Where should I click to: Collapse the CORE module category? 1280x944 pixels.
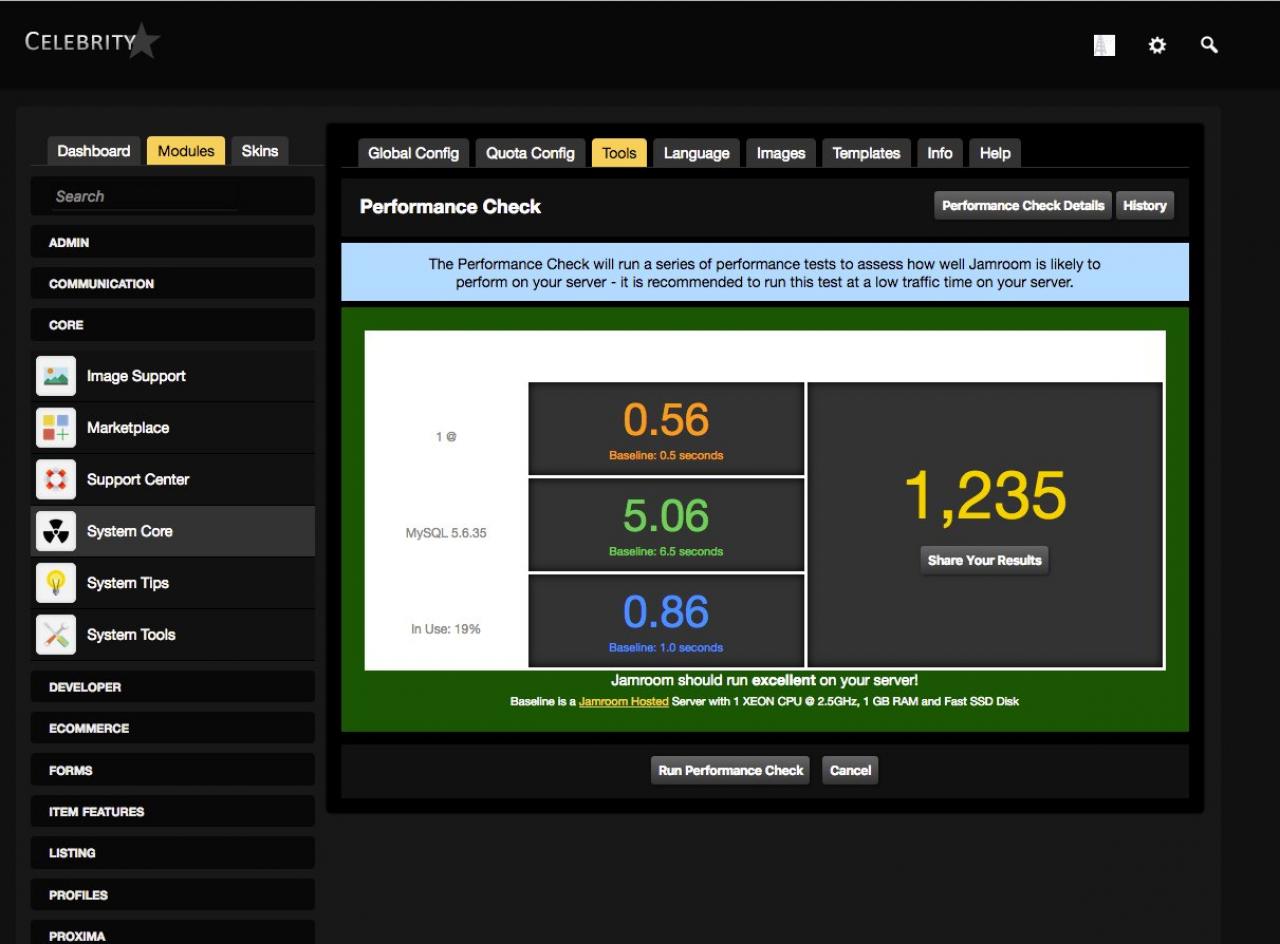[173, 325]
